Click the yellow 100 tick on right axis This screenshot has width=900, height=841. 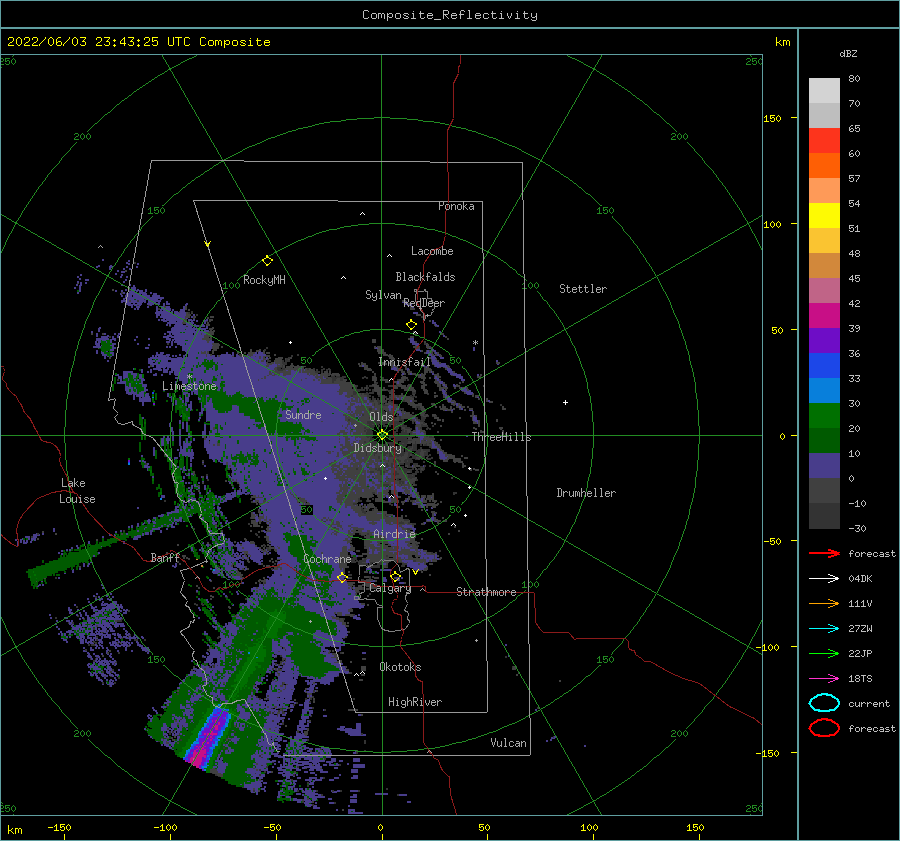click(772, 224)
